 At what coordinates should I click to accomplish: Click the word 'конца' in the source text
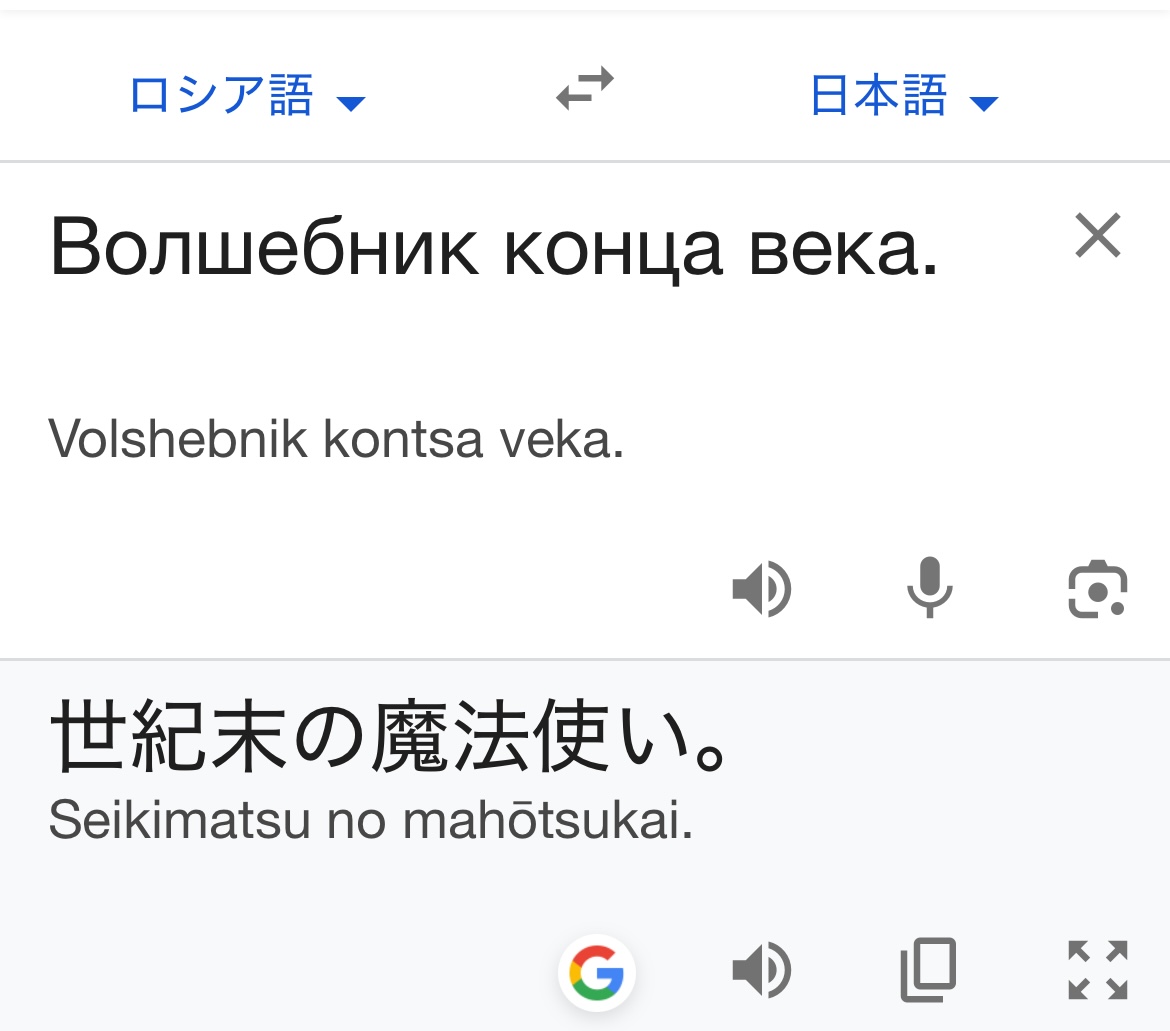612,247
